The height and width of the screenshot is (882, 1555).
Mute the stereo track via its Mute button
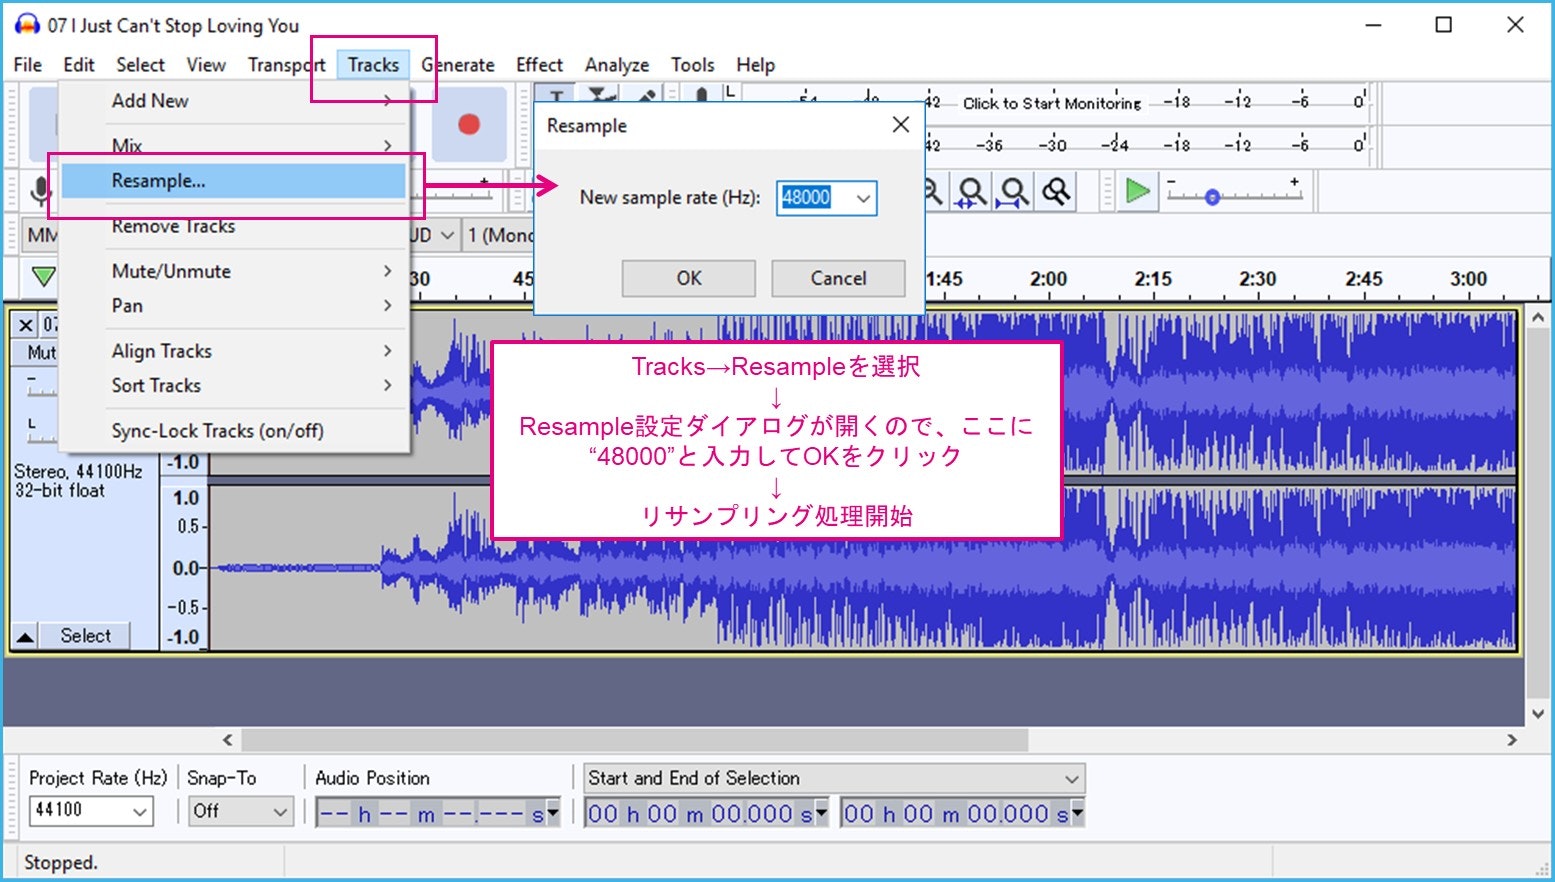[x=35, y=352]
